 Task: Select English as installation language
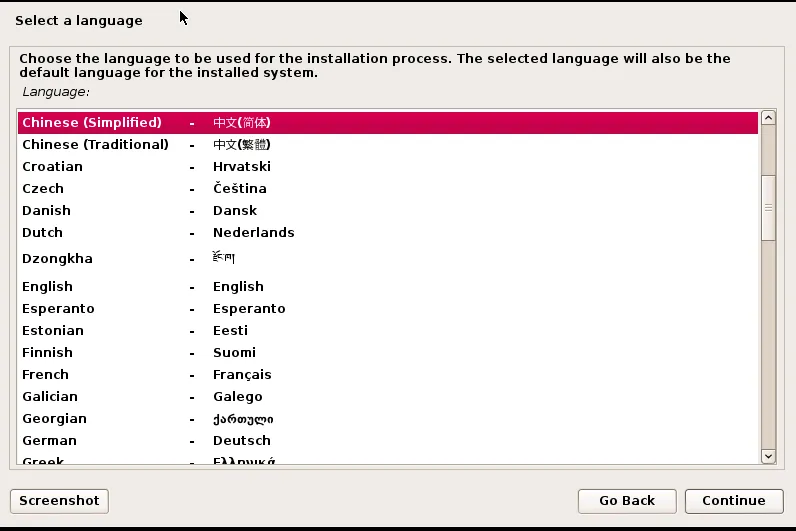pyautogui.click(x=48, y=287)
